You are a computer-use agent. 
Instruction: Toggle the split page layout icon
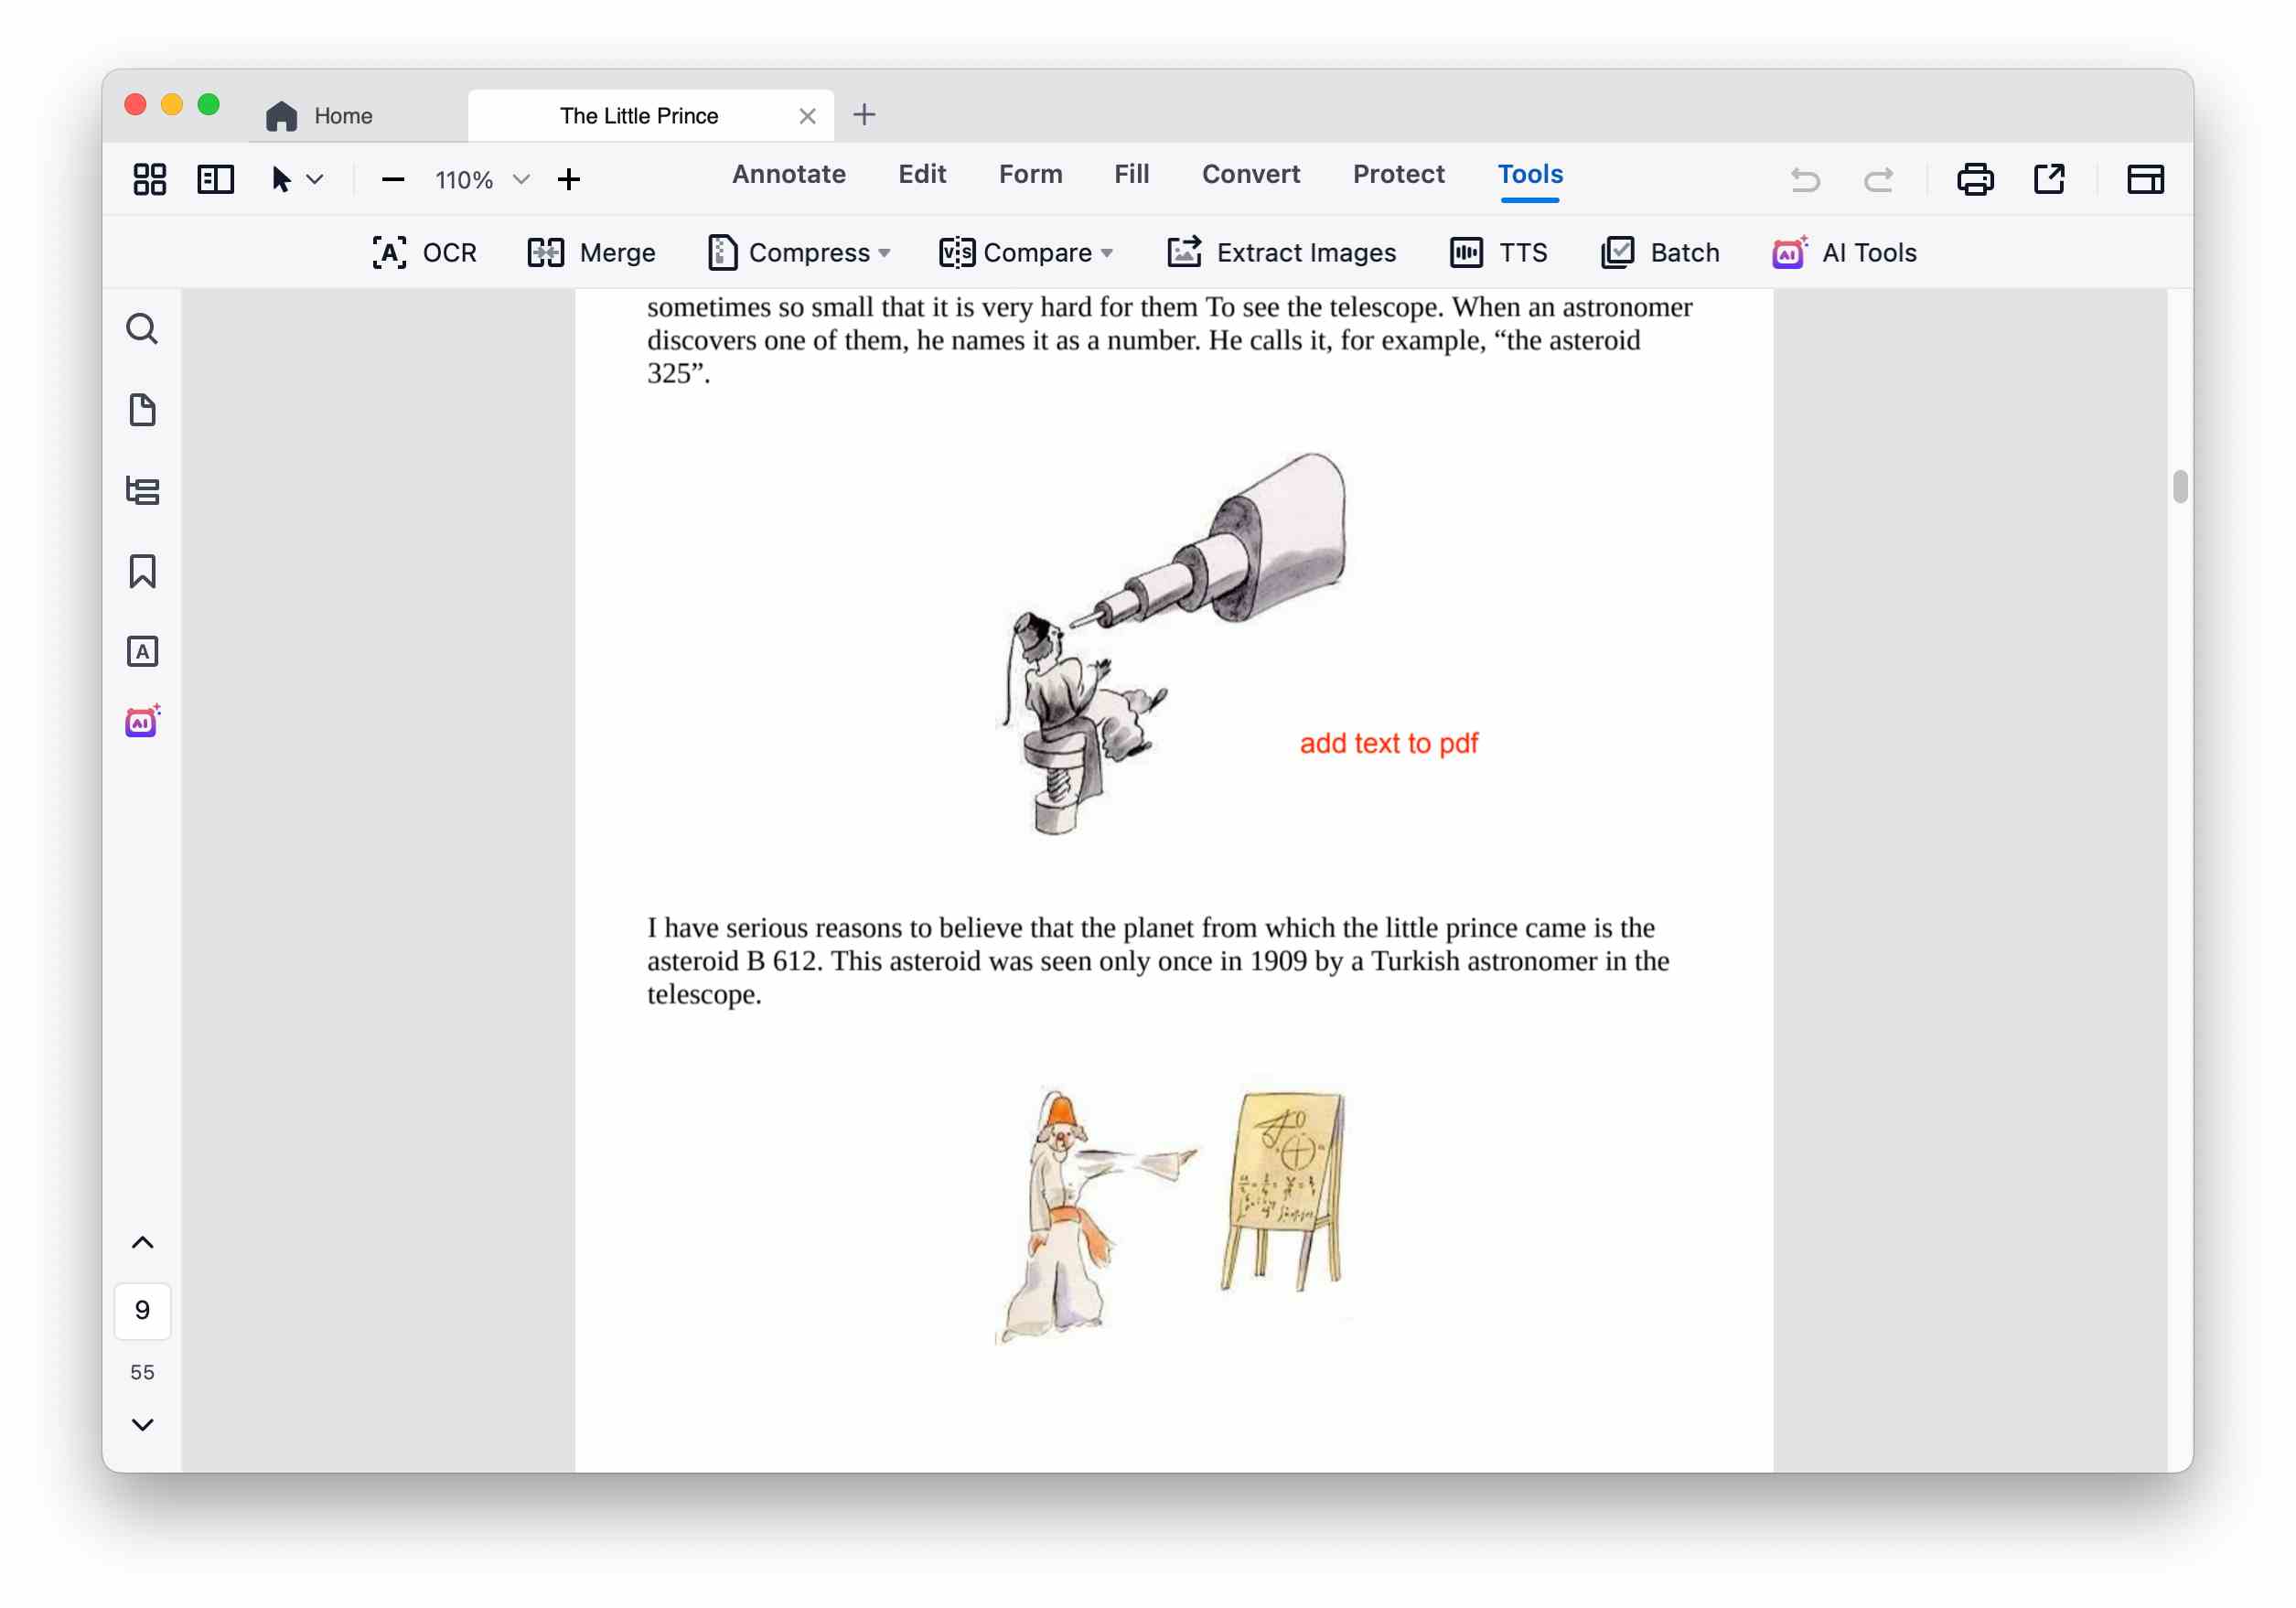point(216,180)
